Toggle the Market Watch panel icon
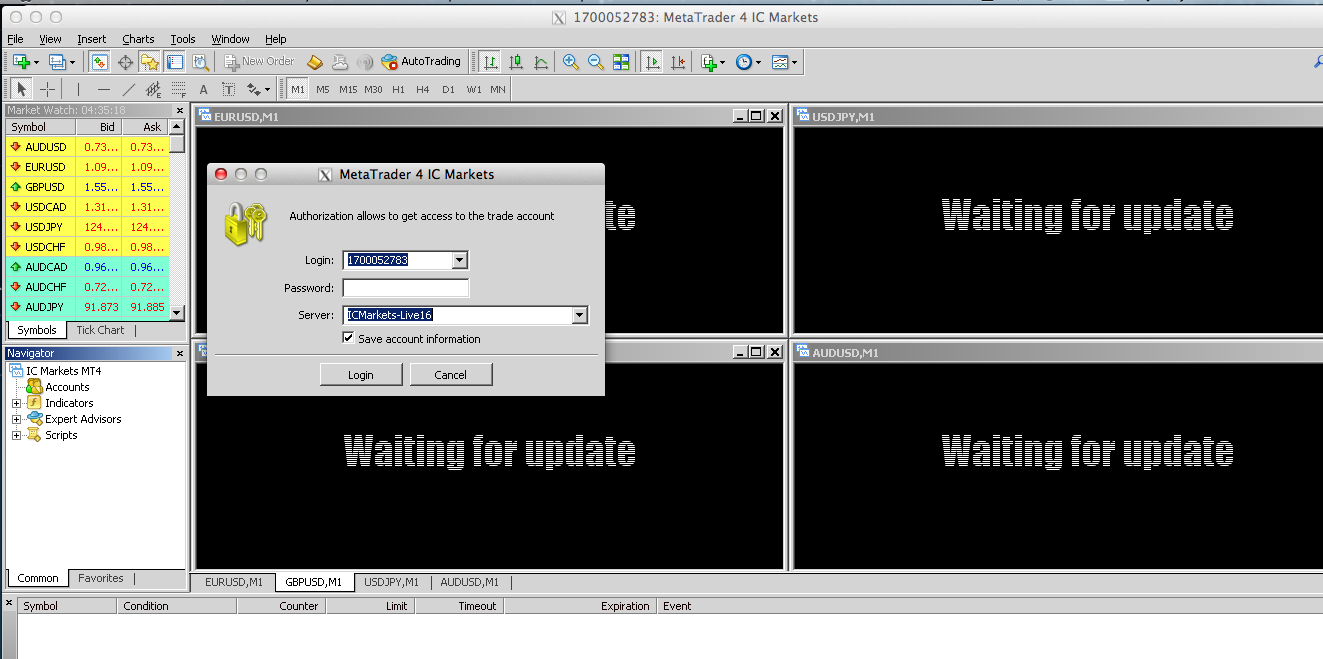The image size is (1323, 659). click(x=99, y=62)
